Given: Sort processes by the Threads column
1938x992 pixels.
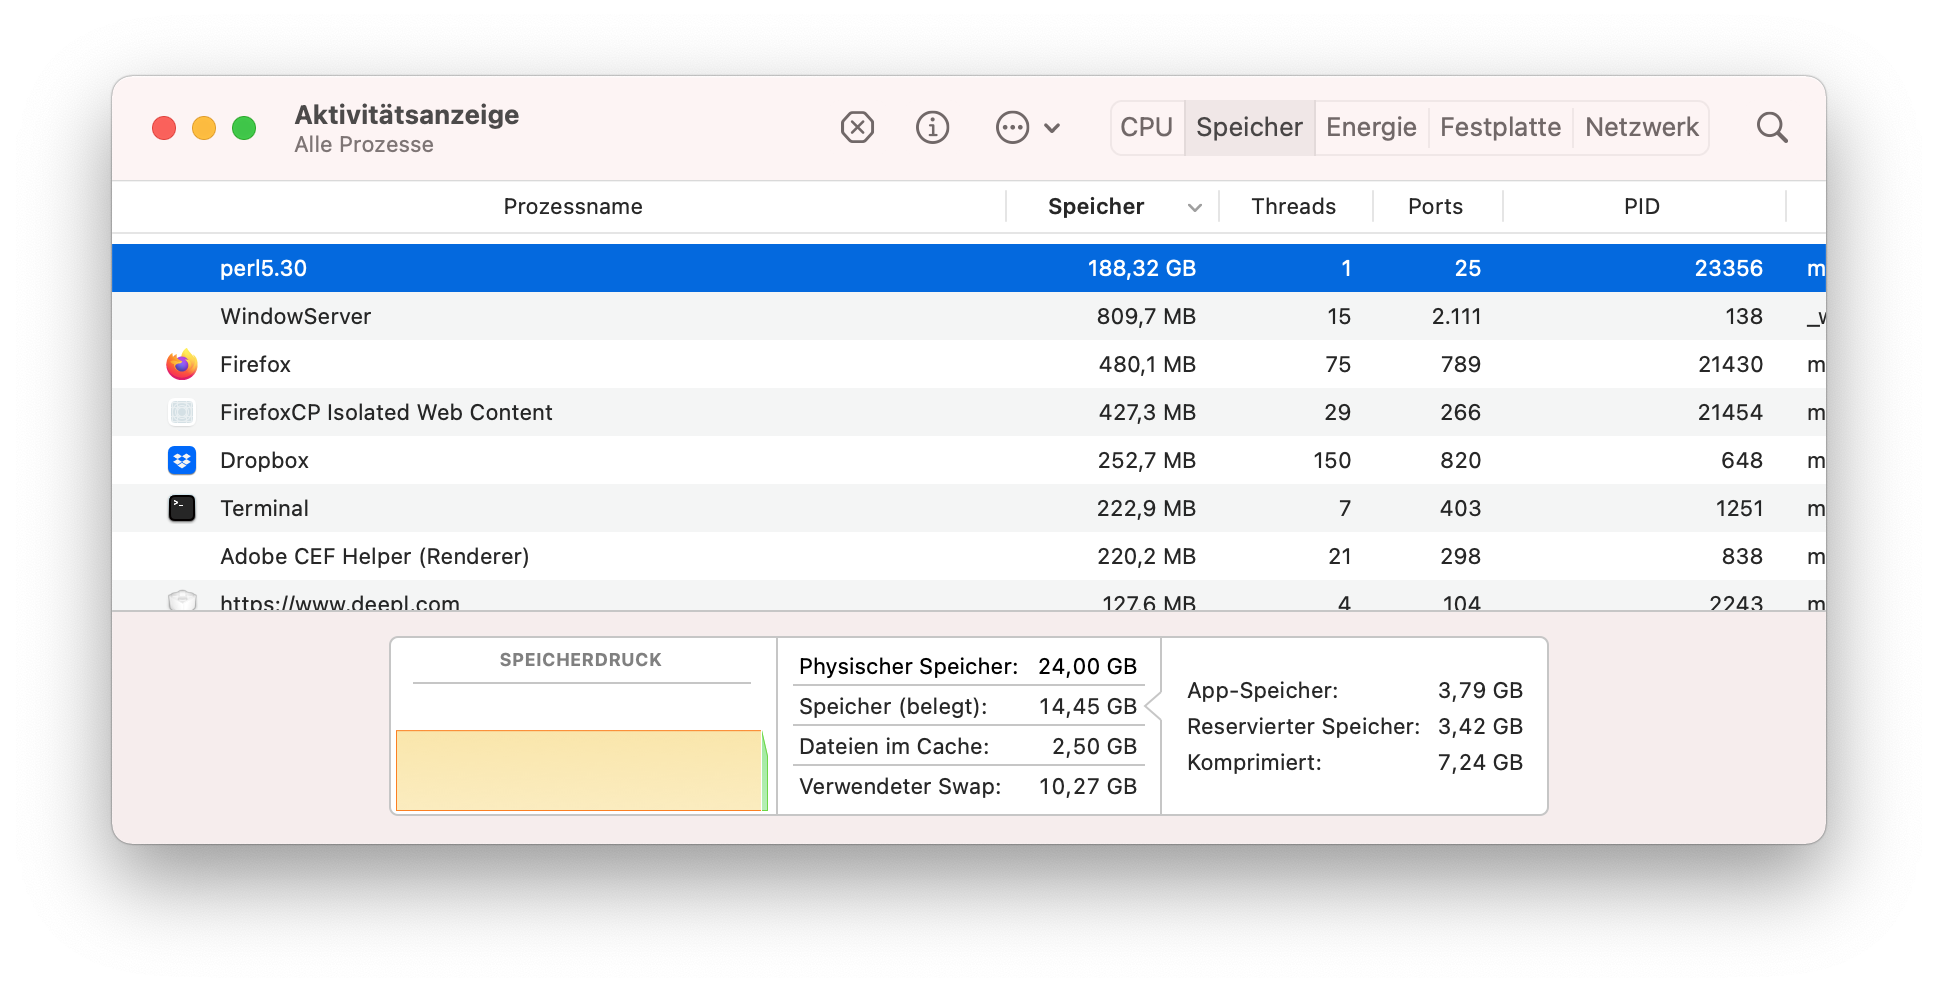Looking at the screenshot, I should [1293, 206].
